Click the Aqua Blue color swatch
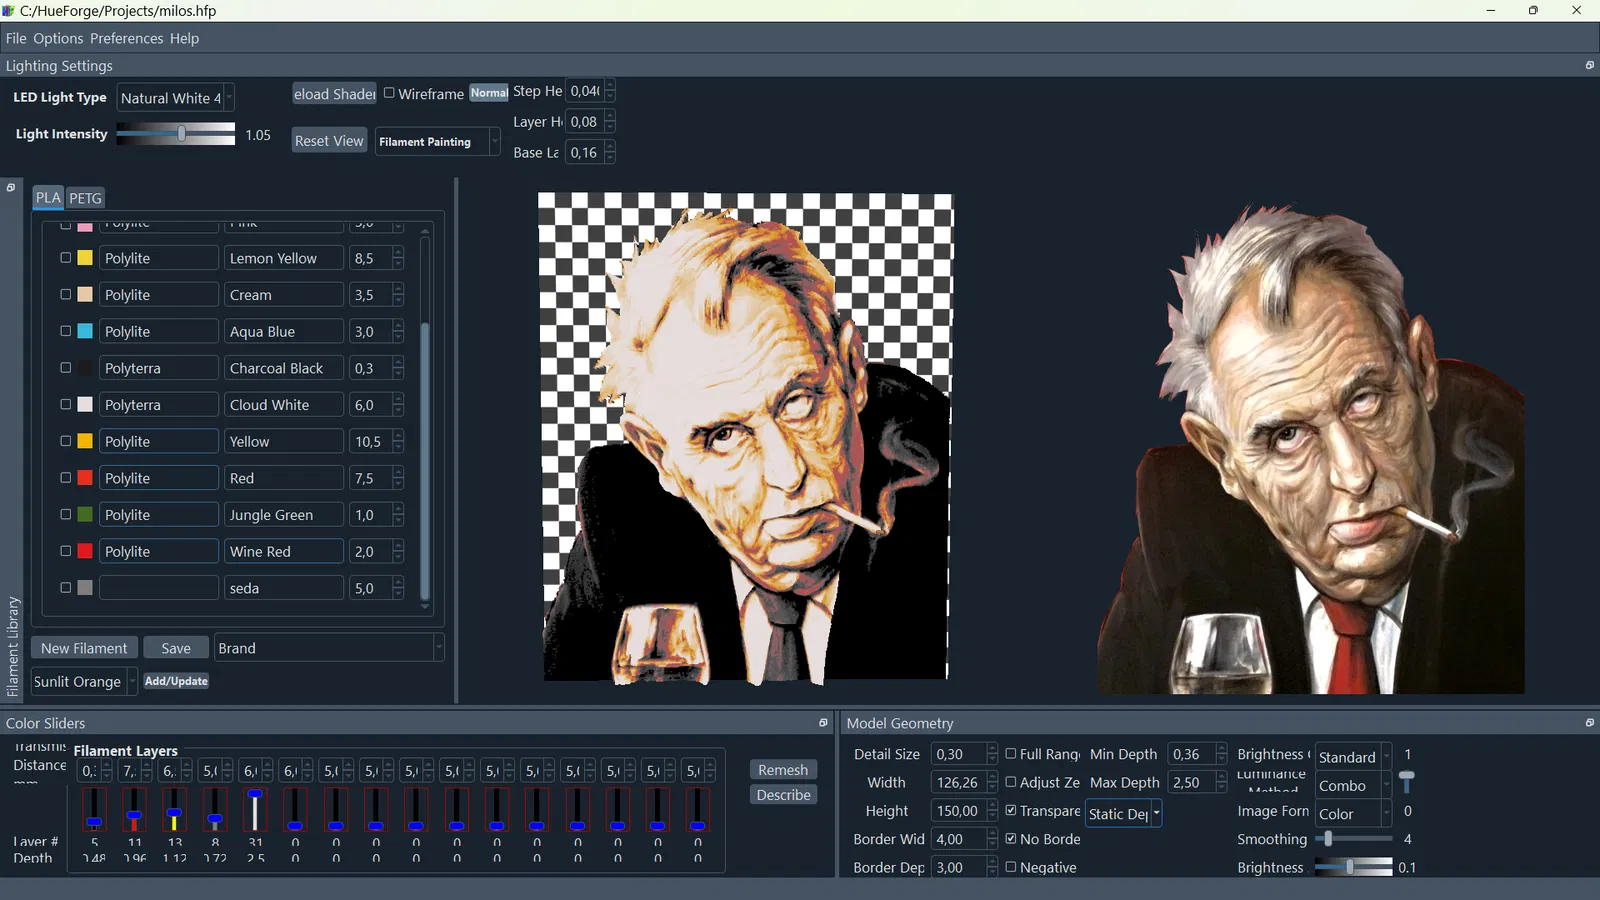Screen dimensions: 1600x900 point(85,331)
